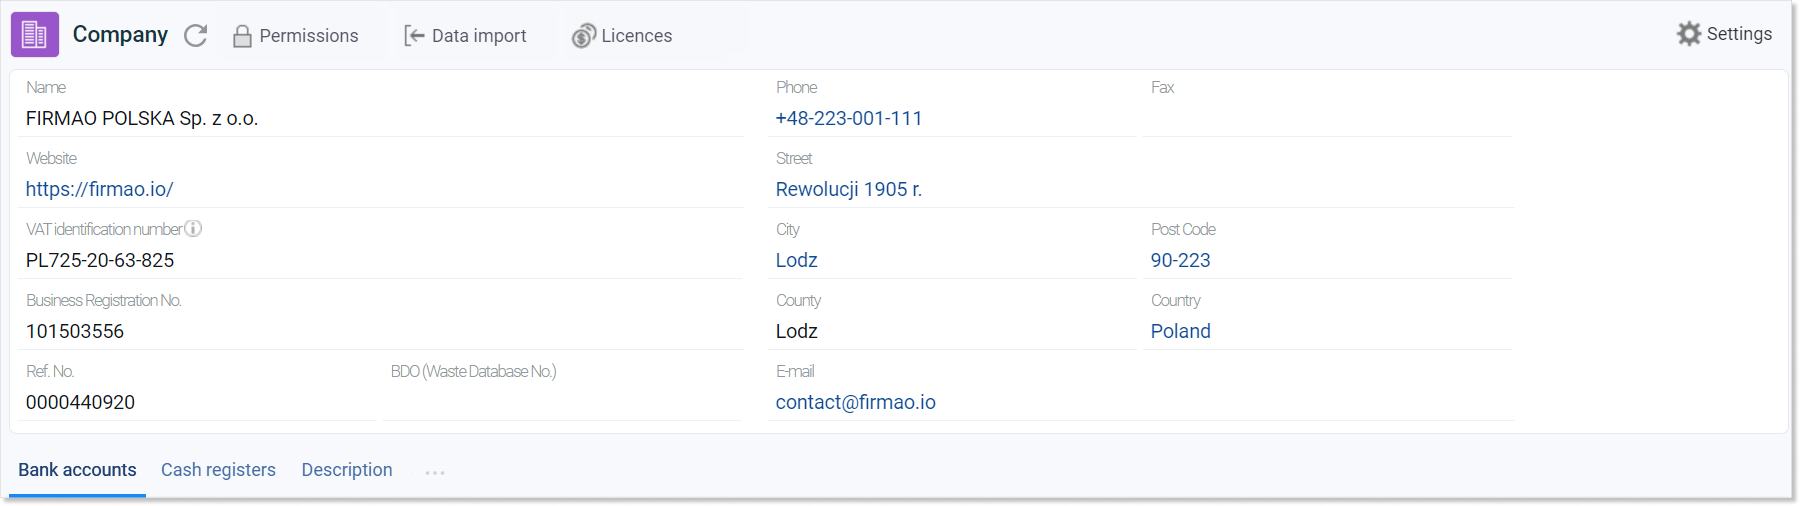
Task: Refresh the Company view with the reload icon
Action: (196, 36)
